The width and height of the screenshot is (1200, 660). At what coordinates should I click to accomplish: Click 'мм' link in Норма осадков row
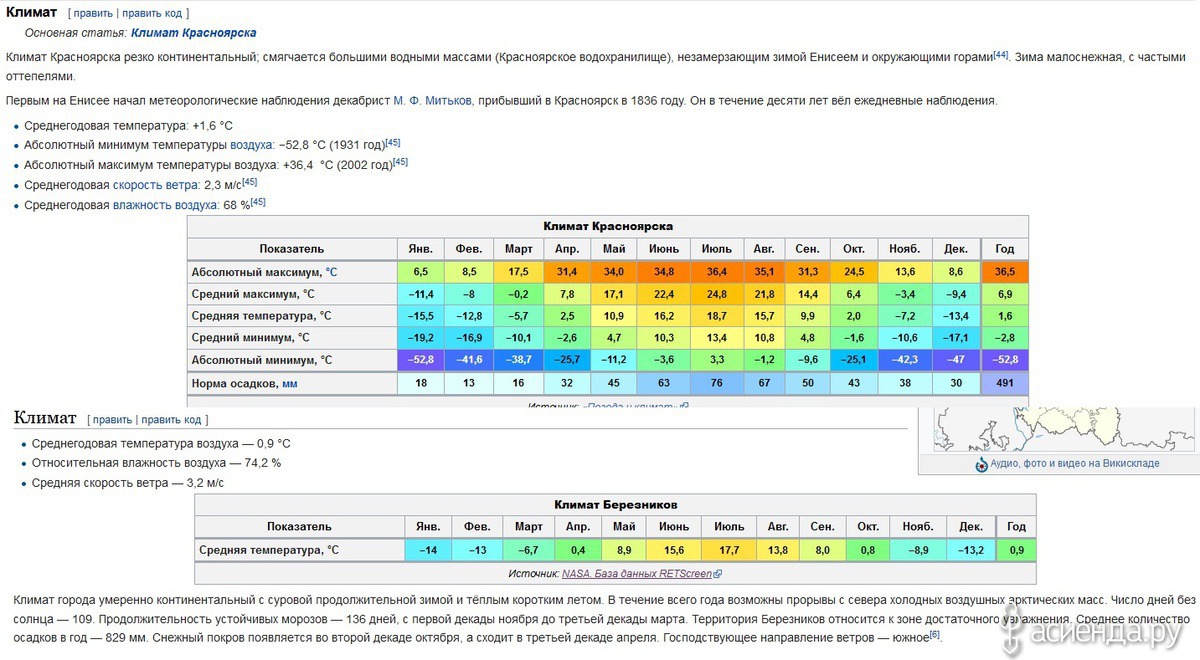[289, 383]
